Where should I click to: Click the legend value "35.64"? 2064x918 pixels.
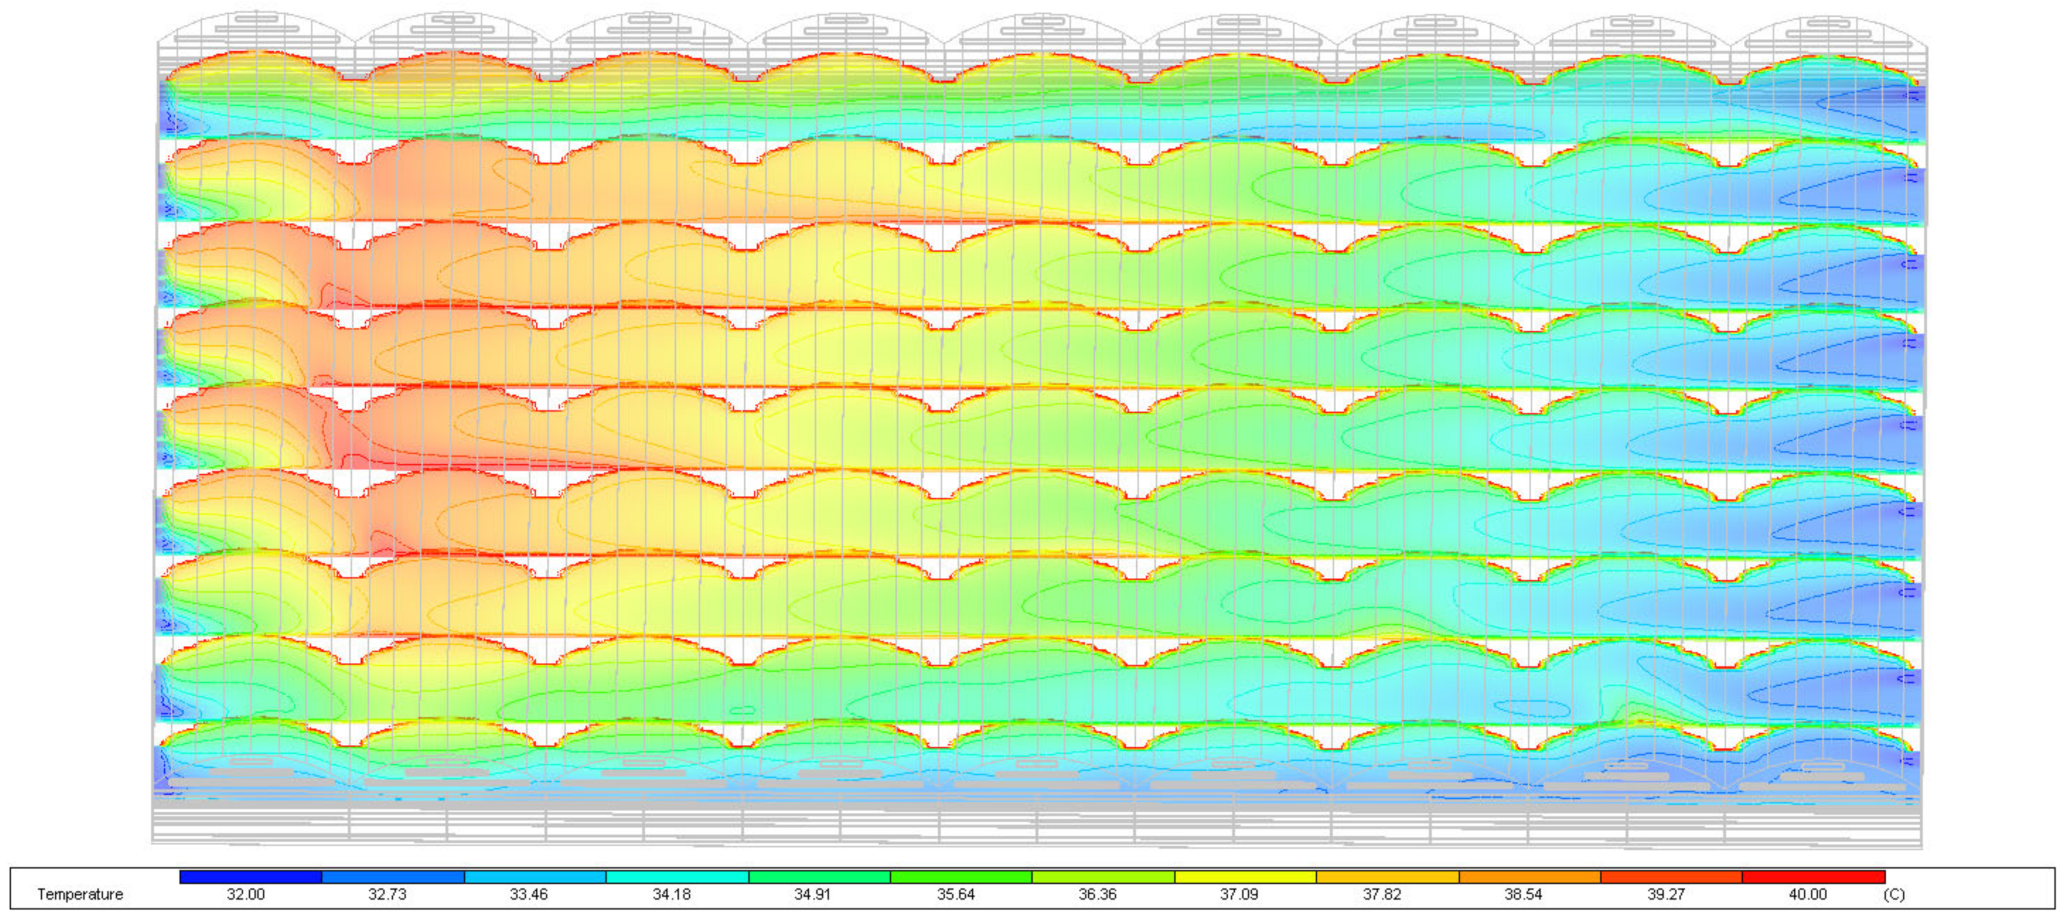[x=955, y=894]
